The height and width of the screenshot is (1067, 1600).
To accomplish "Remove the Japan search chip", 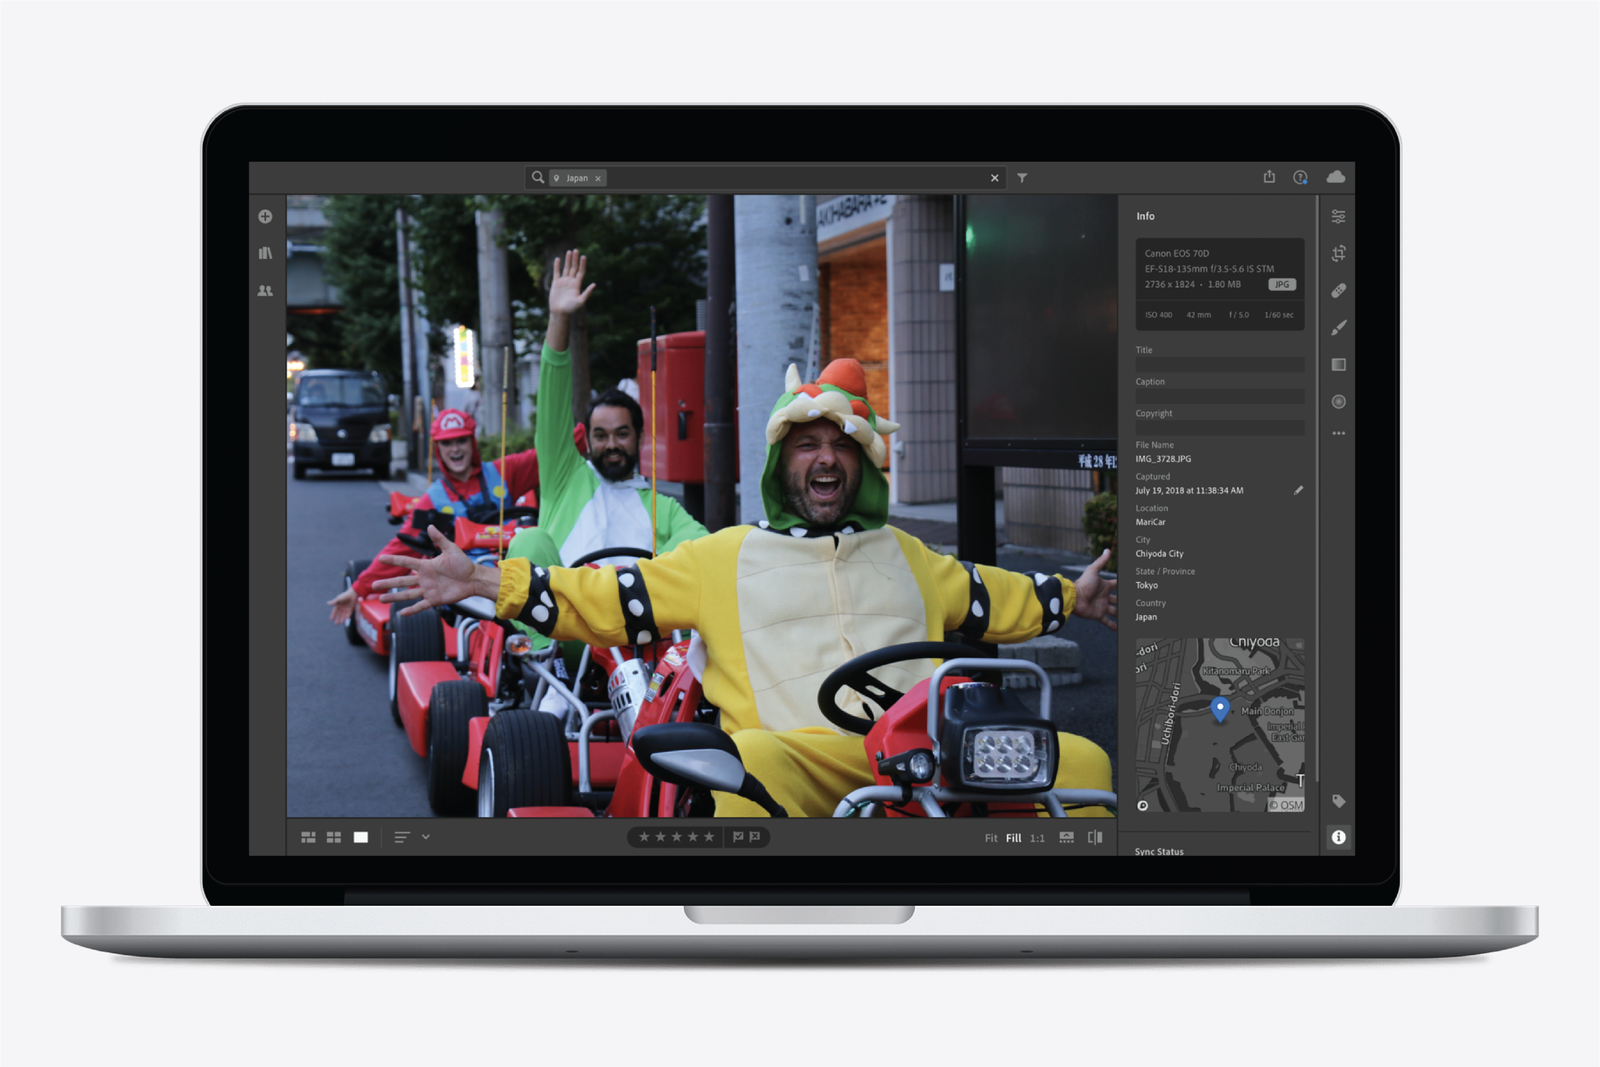I will 598,178.
